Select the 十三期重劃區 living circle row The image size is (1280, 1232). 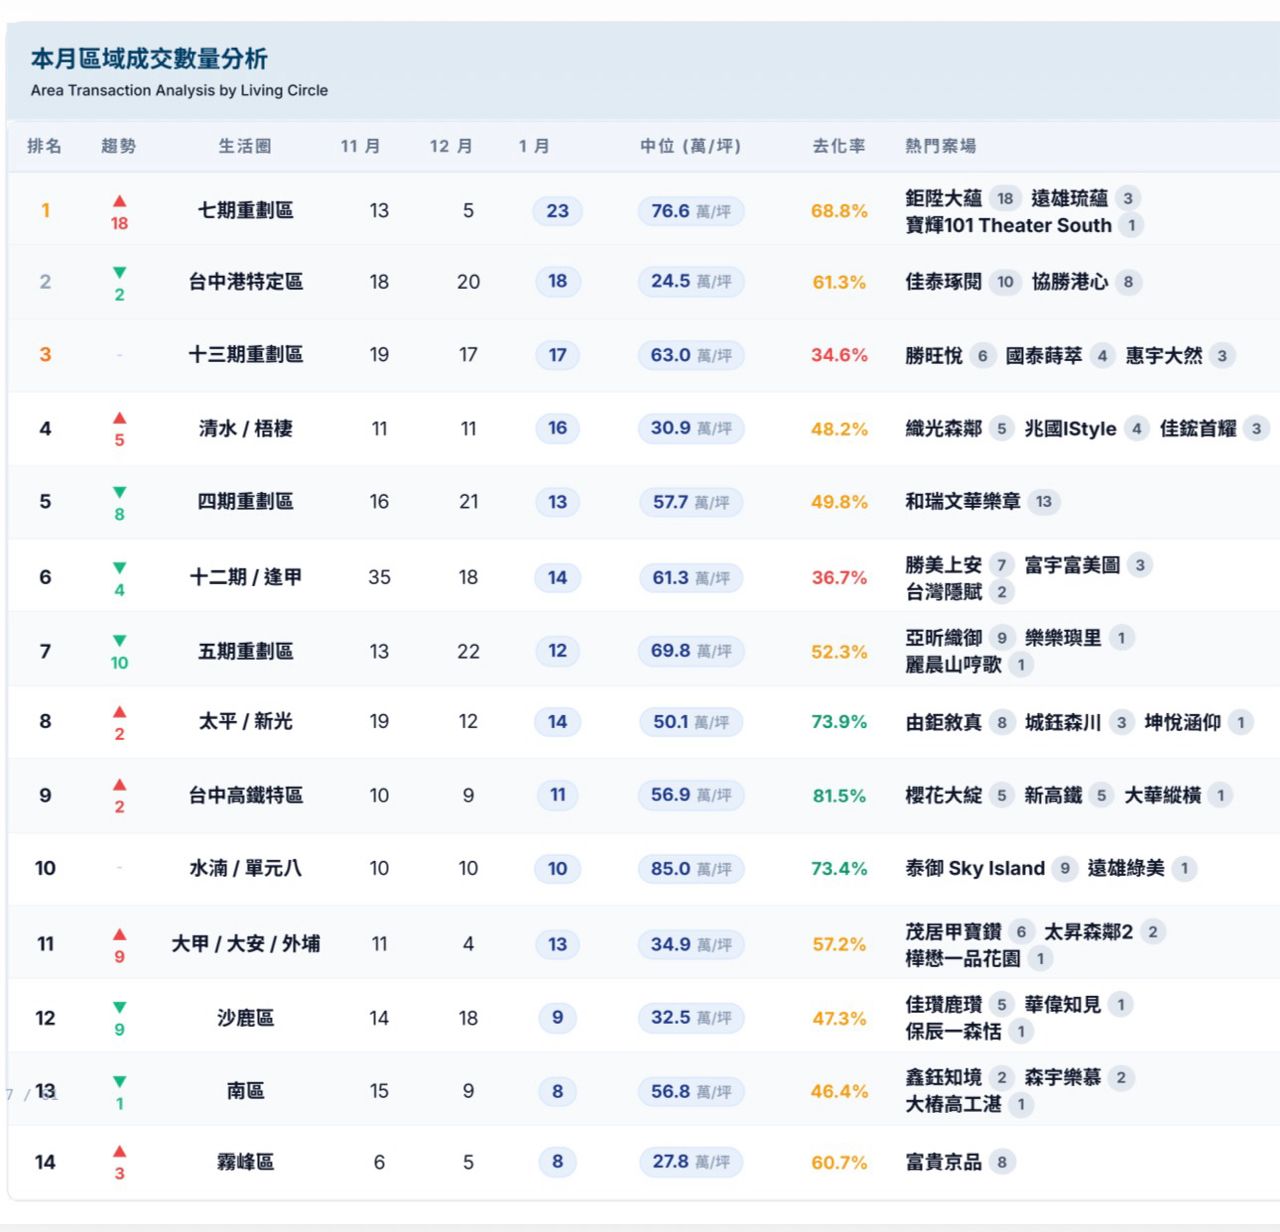tap(245, 355)
